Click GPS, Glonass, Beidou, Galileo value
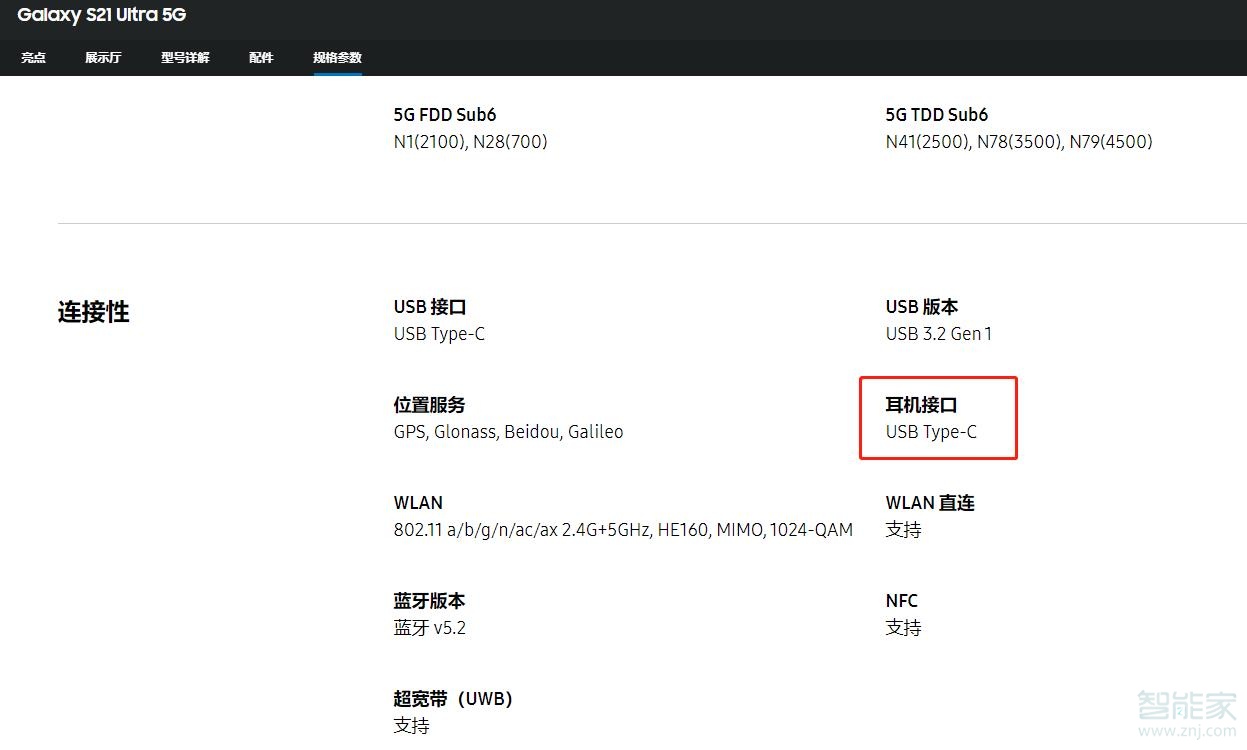Screen dimensions: 1247x750 point(509,432)
